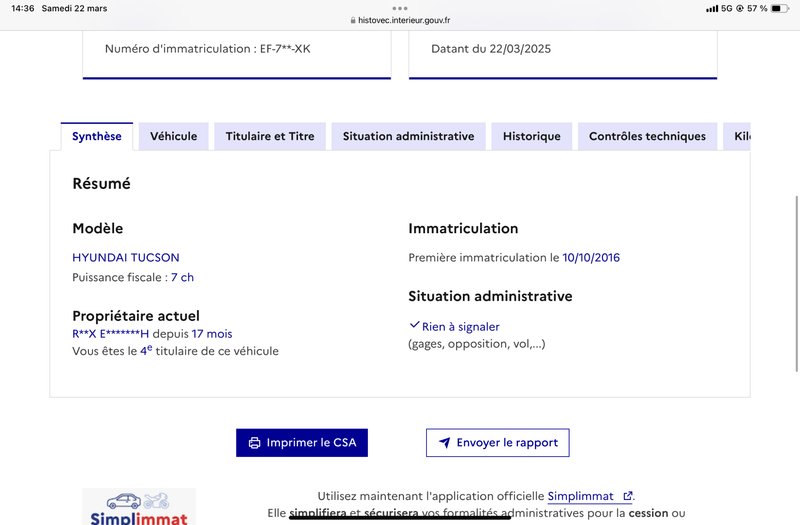800x525 pixels.
Task: Click the checkmark beside Rien à signaler
Action: [414, 324]
